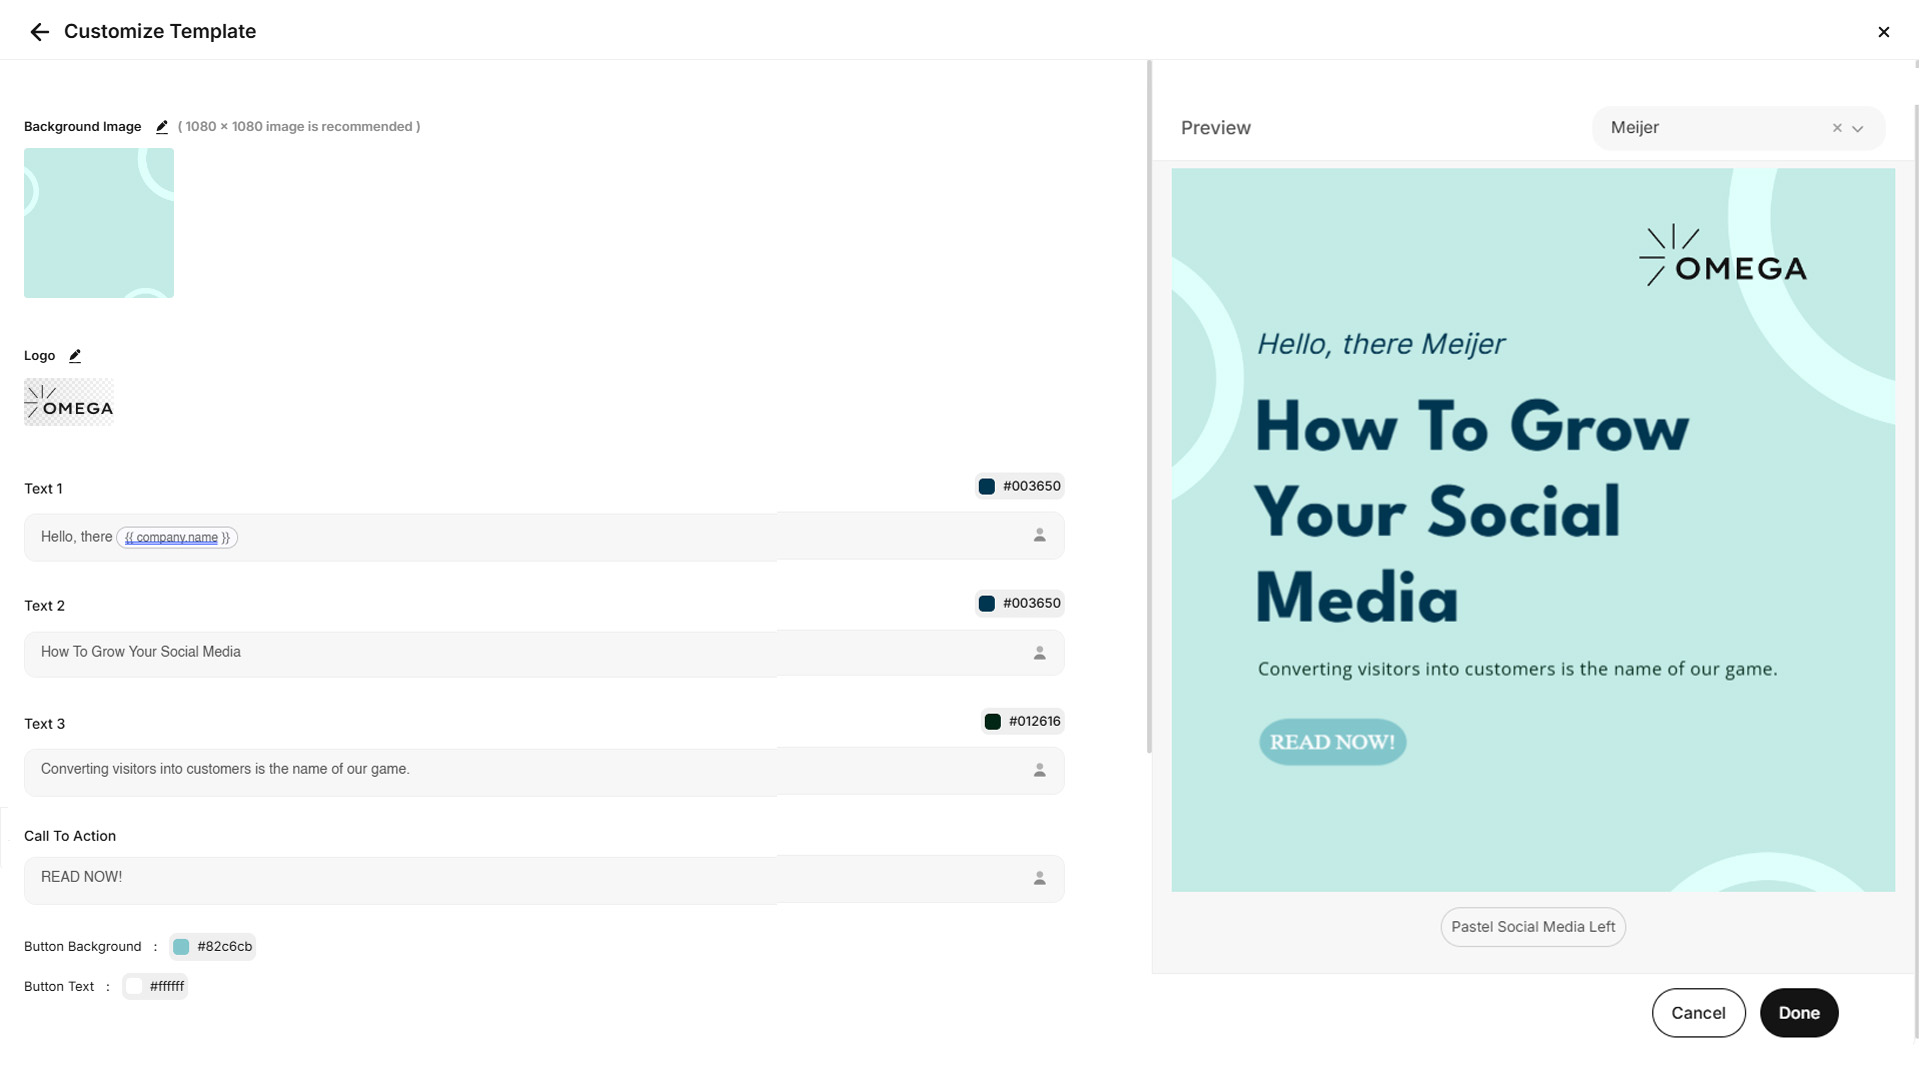This screenshot has width=1920, height=1080.
Task: Click person icon in Call To Action field
Action: [x=1039, y=878]
